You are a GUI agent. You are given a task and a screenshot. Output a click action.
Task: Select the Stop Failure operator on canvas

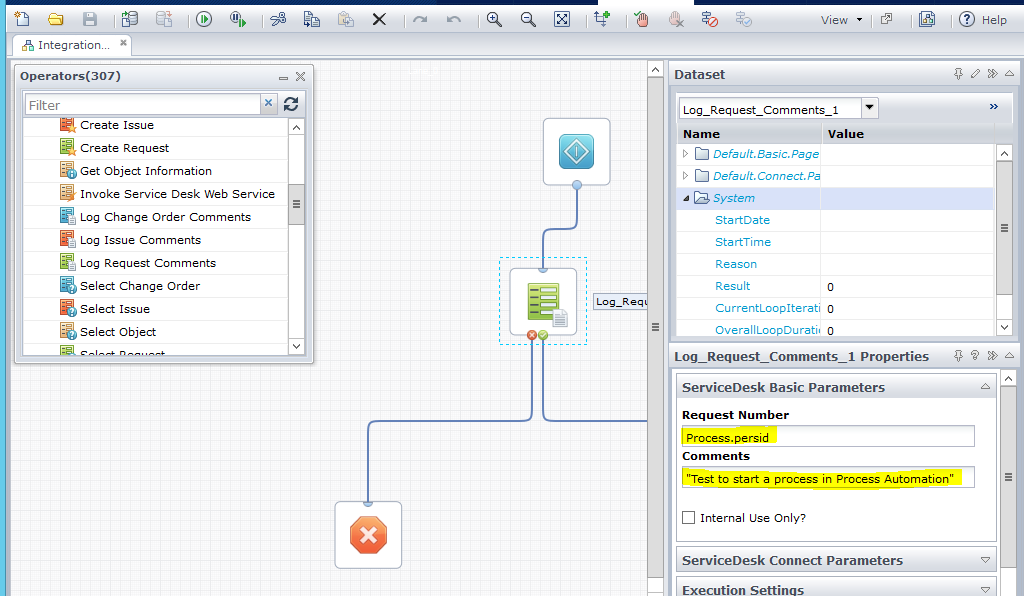click(x=368, y=535)
